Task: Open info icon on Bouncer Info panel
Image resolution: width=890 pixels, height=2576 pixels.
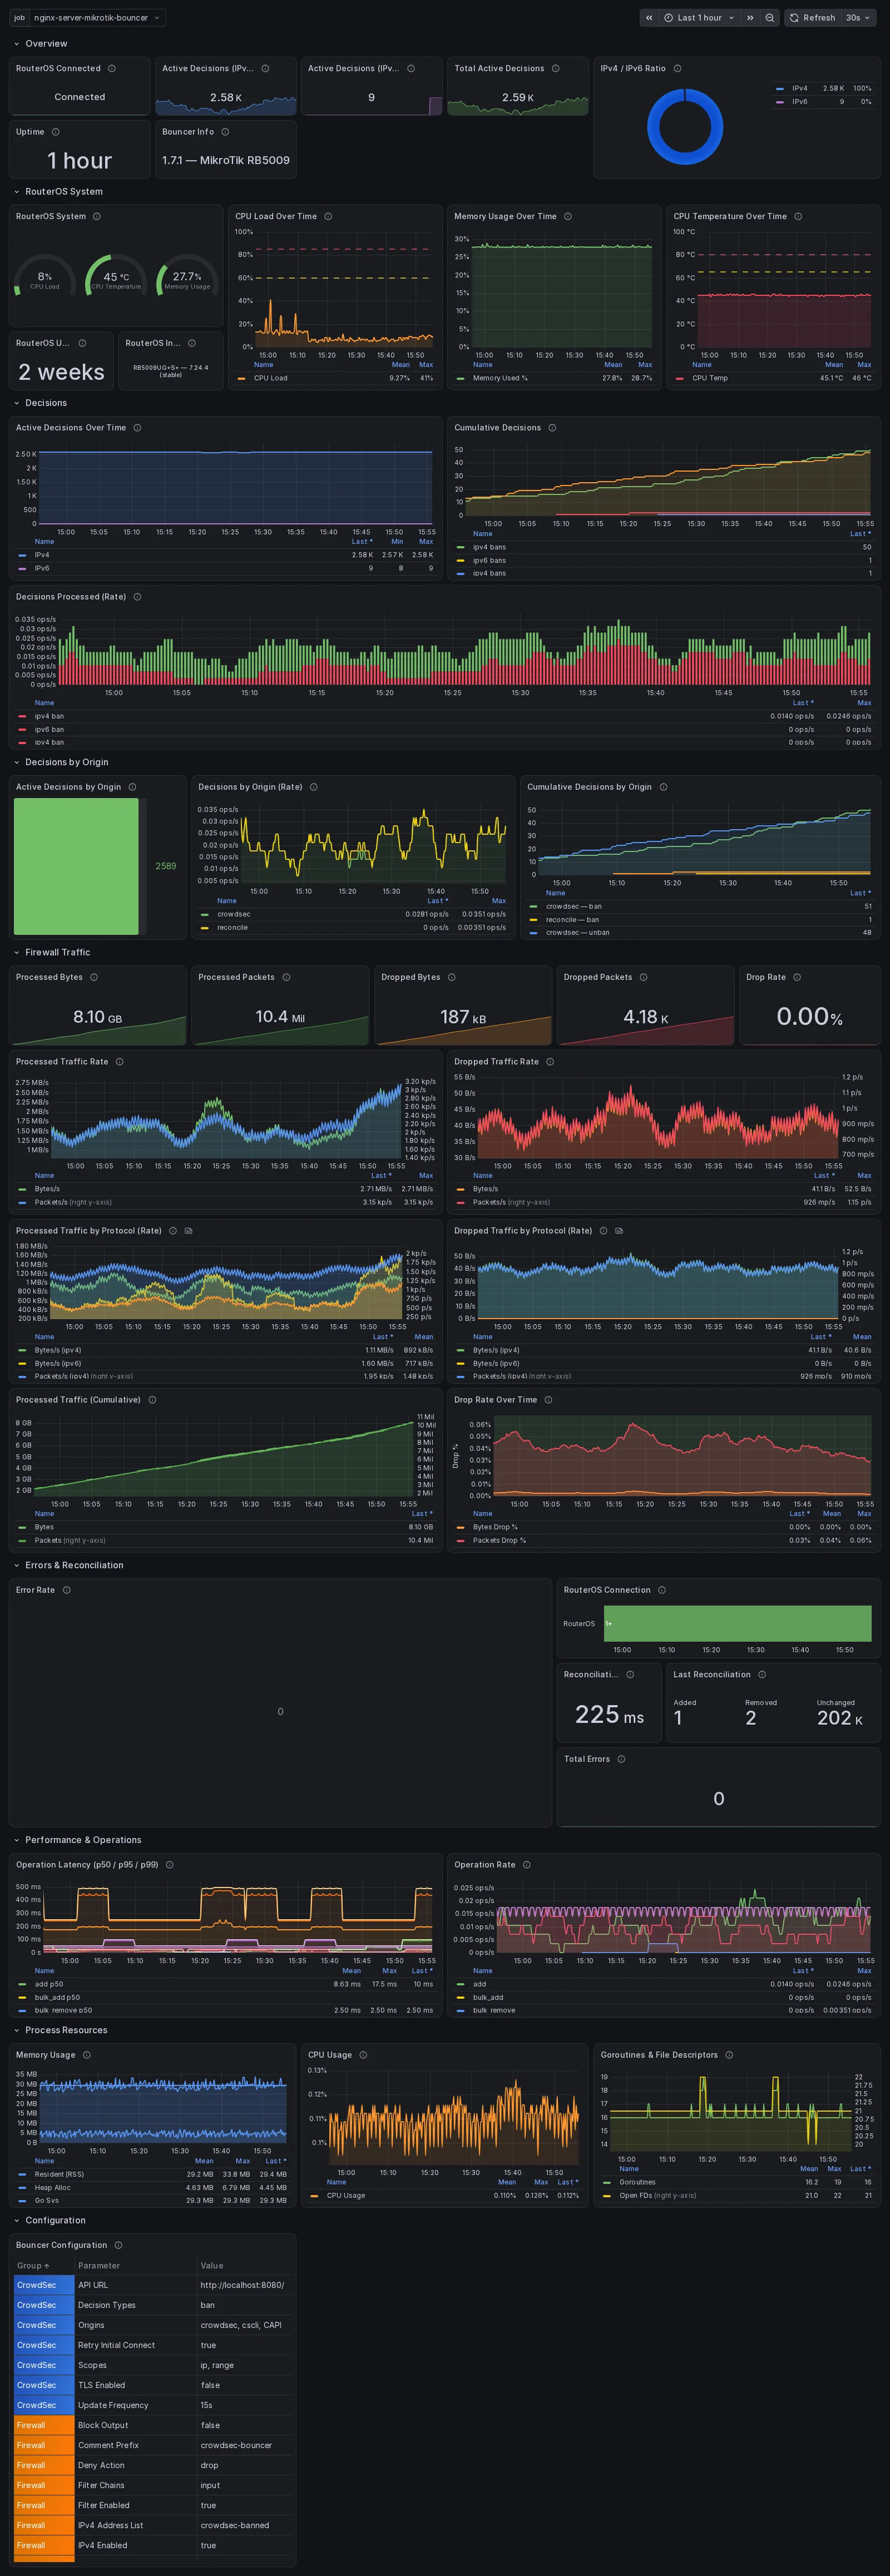Action: coord(225,132)
